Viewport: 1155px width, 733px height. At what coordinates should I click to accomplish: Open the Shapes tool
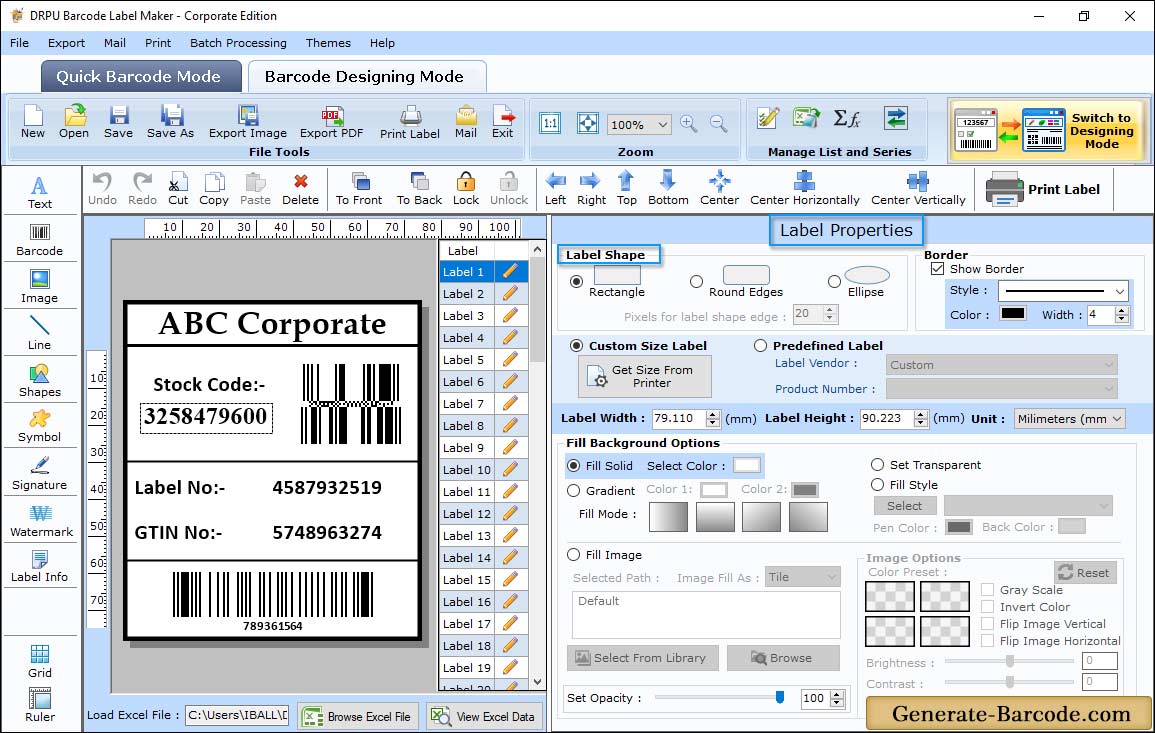pyautogui.click(x=40, y=380)
